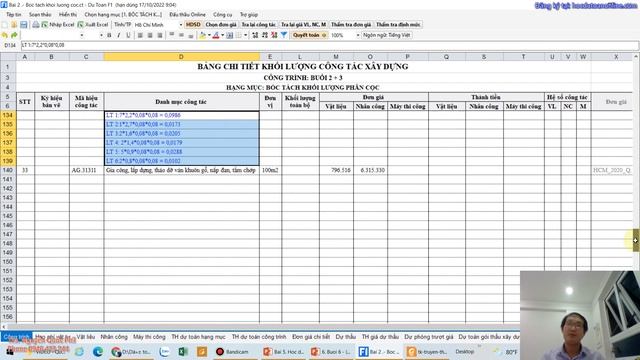Click the first sort rows icon
The image size is (640, 360).
(x=255, y=36)
